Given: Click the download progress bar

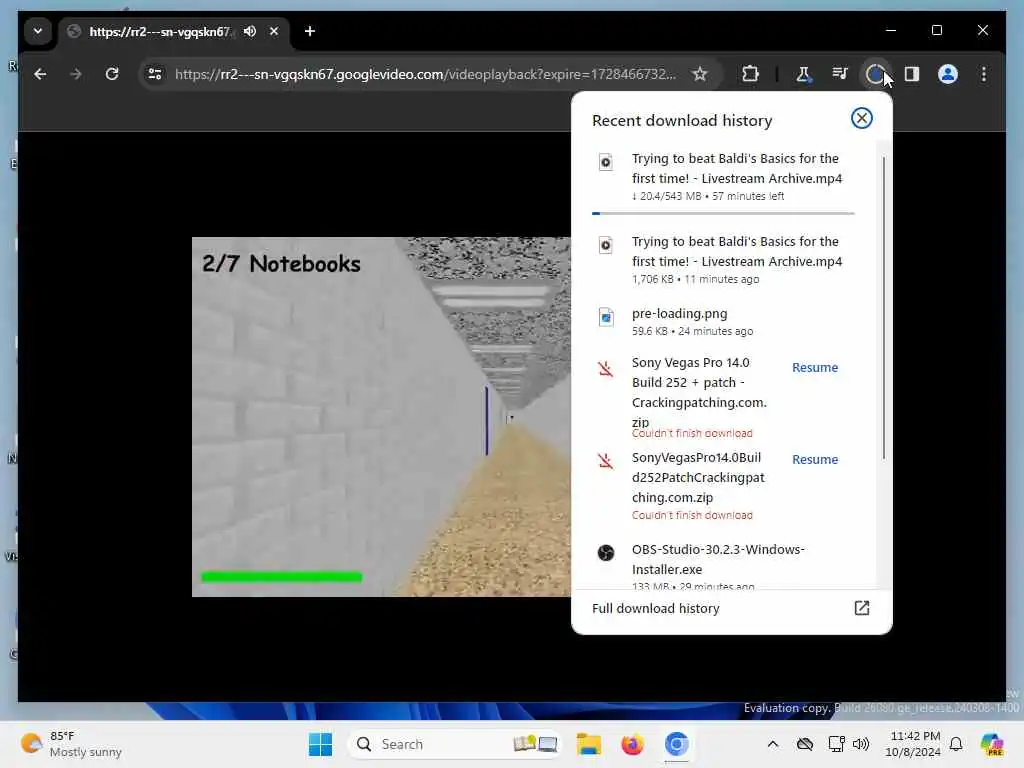Looking at the screenshot, I should [723, 213].
